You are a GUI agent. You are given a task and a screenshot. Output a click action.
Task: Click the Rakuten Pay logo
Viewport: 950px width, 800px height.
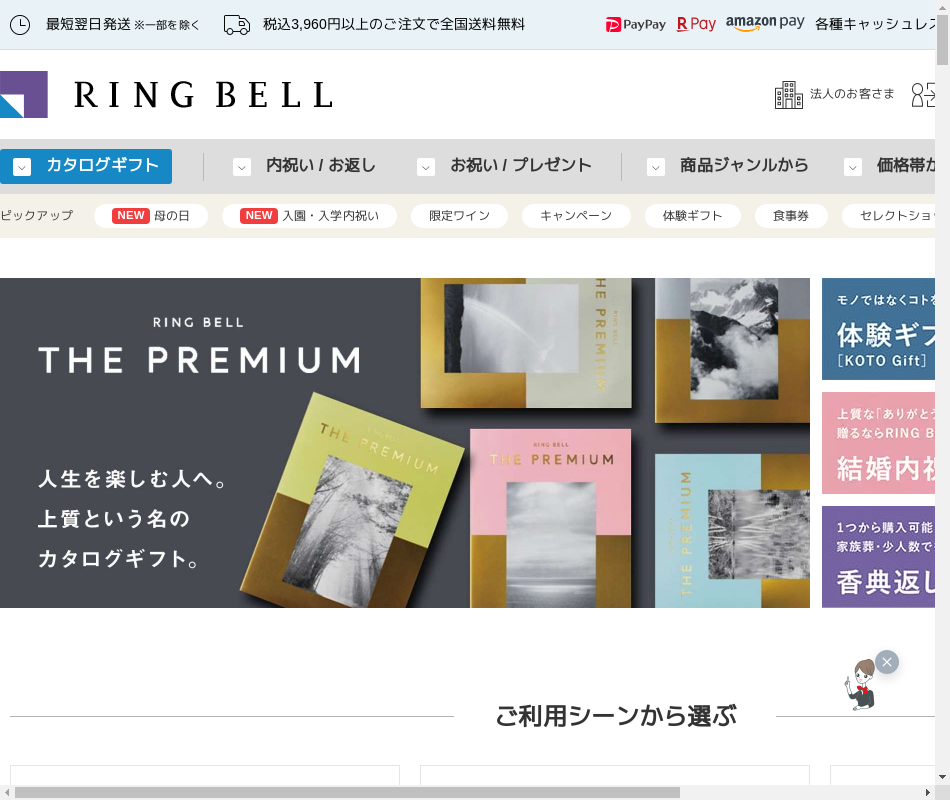(696, 24)
